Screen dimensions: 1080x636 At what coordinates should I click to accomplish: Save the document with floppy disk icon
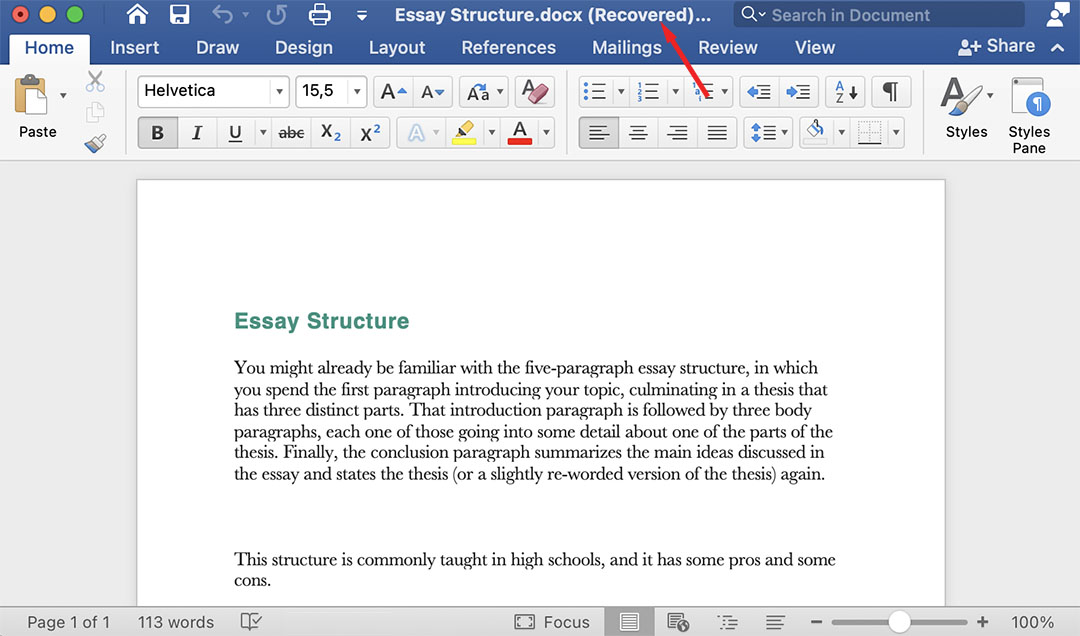[x=179, y=14]
